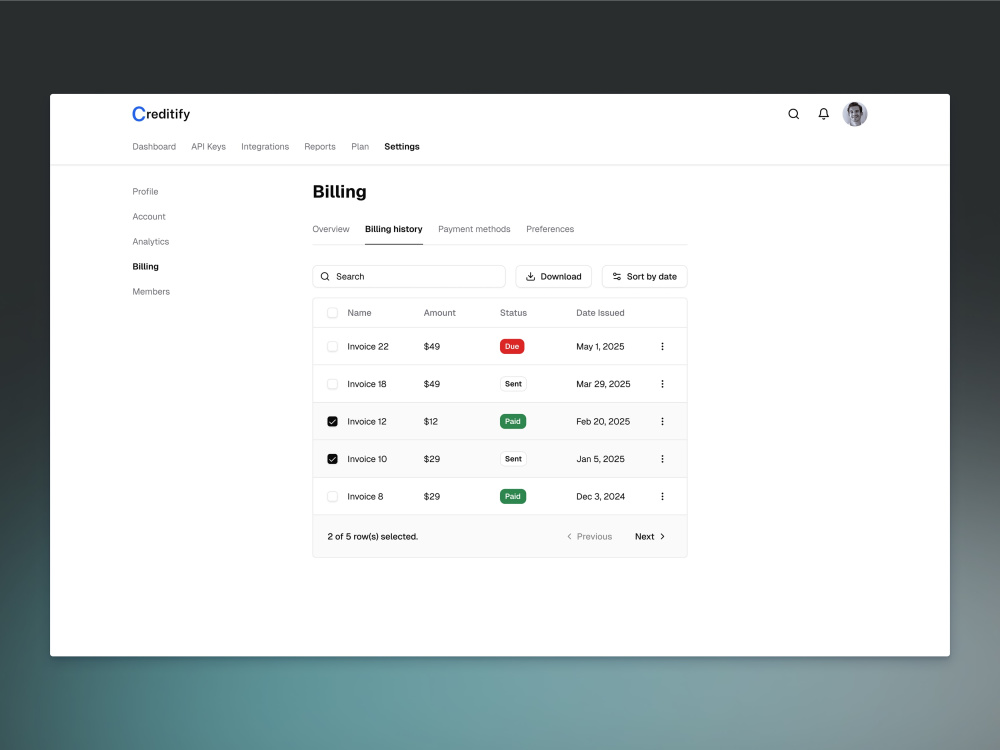The image size is (1000, 750).
Task: Go to the Next page
Action: 650,536
